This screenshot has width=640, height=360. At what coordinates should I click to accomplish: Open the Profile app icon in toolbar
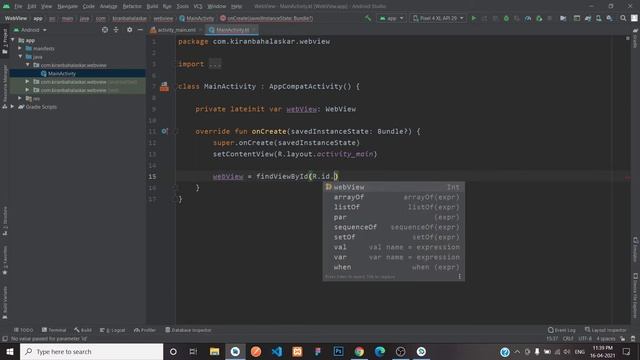point(528,18)
